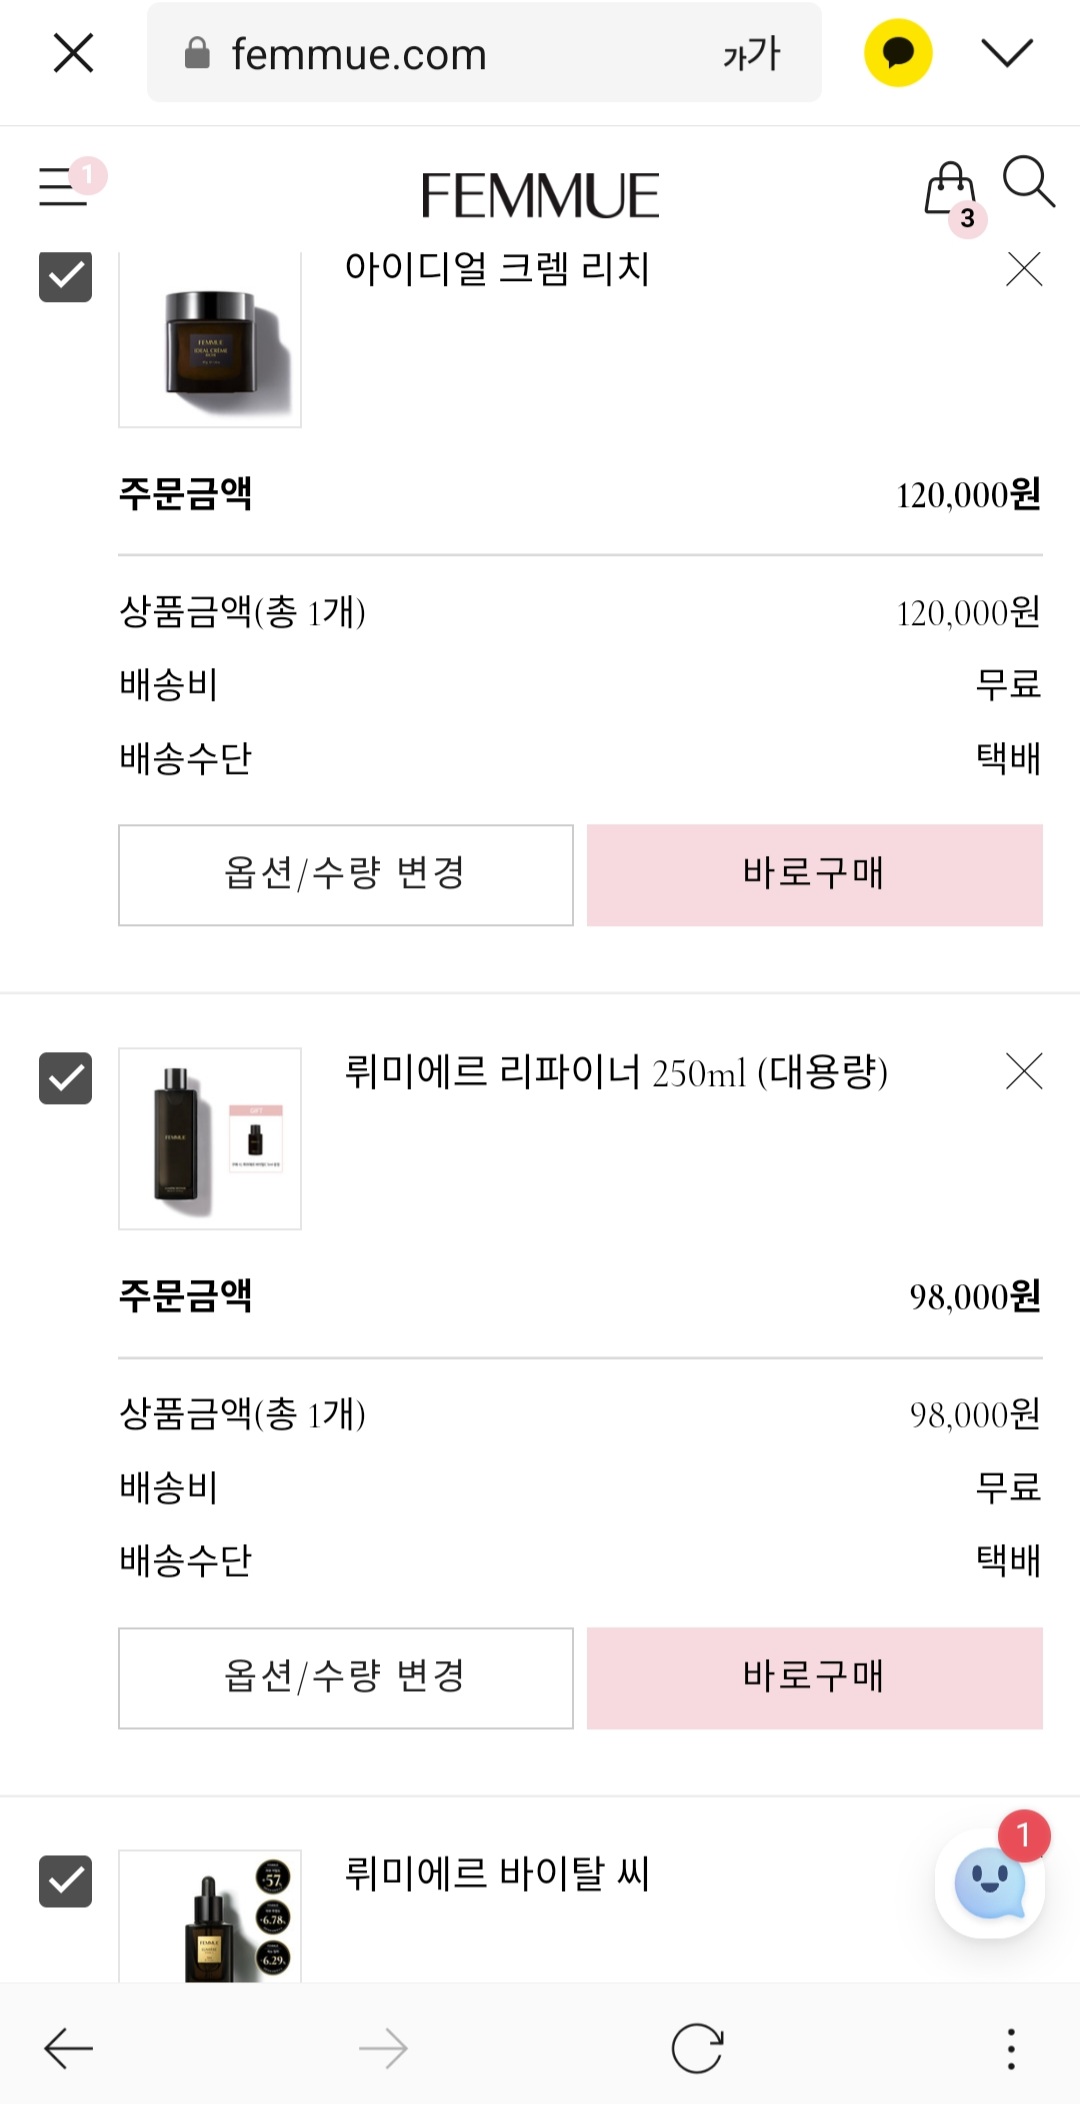Change text size with 가가 button
Screen dimensions: 1080x2104
[751, 53]
